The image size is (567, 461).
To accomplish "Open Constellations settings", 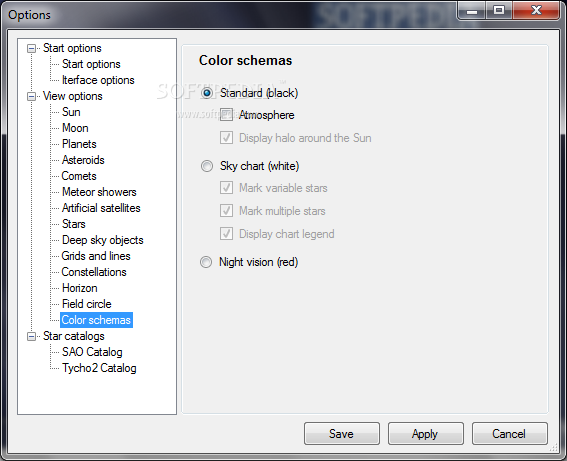I will point(94,272).
